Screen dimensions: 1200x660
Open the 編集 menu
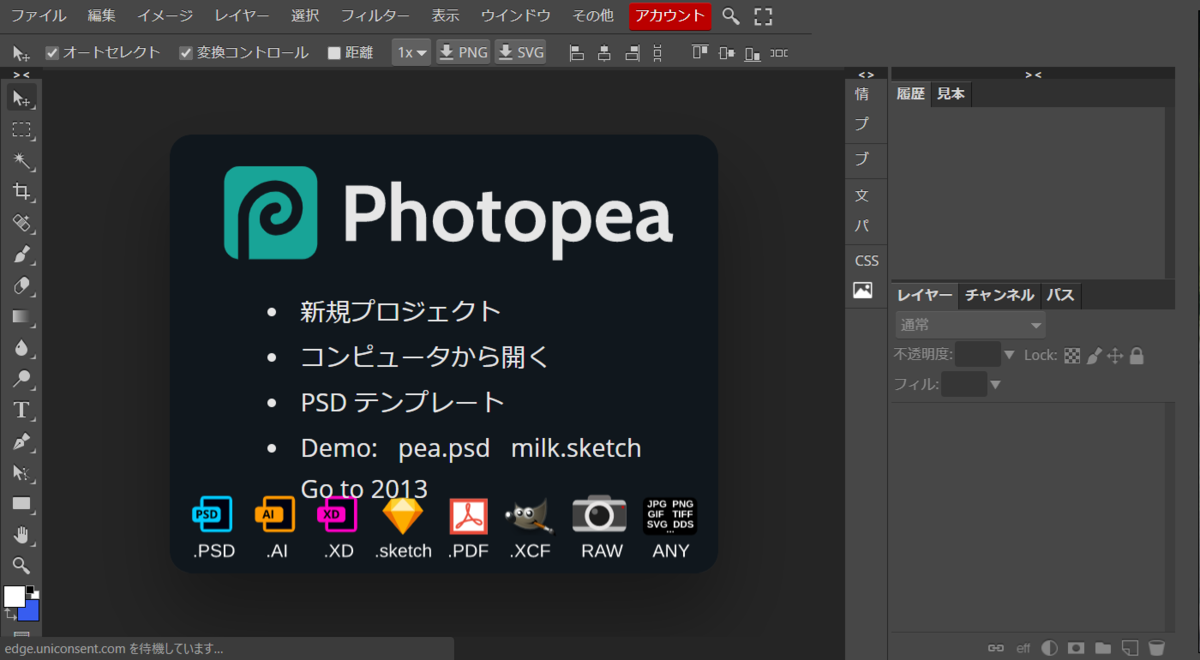(101, 16)
